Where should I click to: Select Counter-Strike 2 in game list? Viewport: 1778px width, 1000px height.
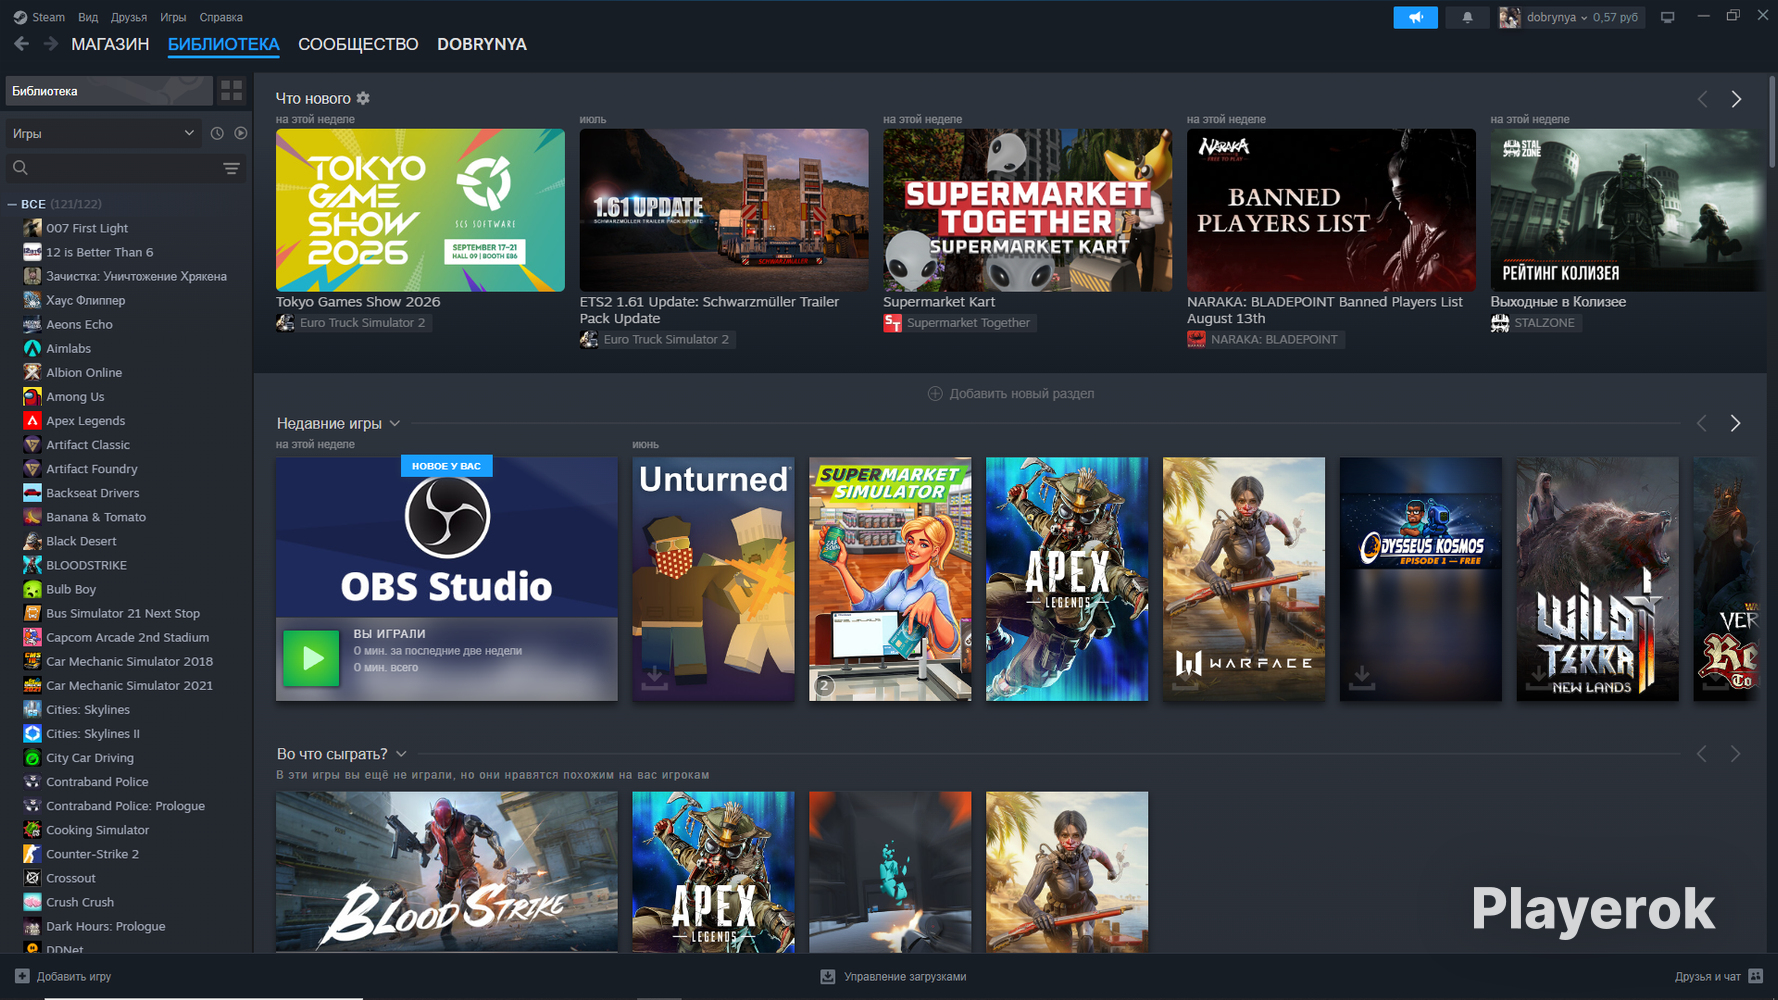point(92,854)
